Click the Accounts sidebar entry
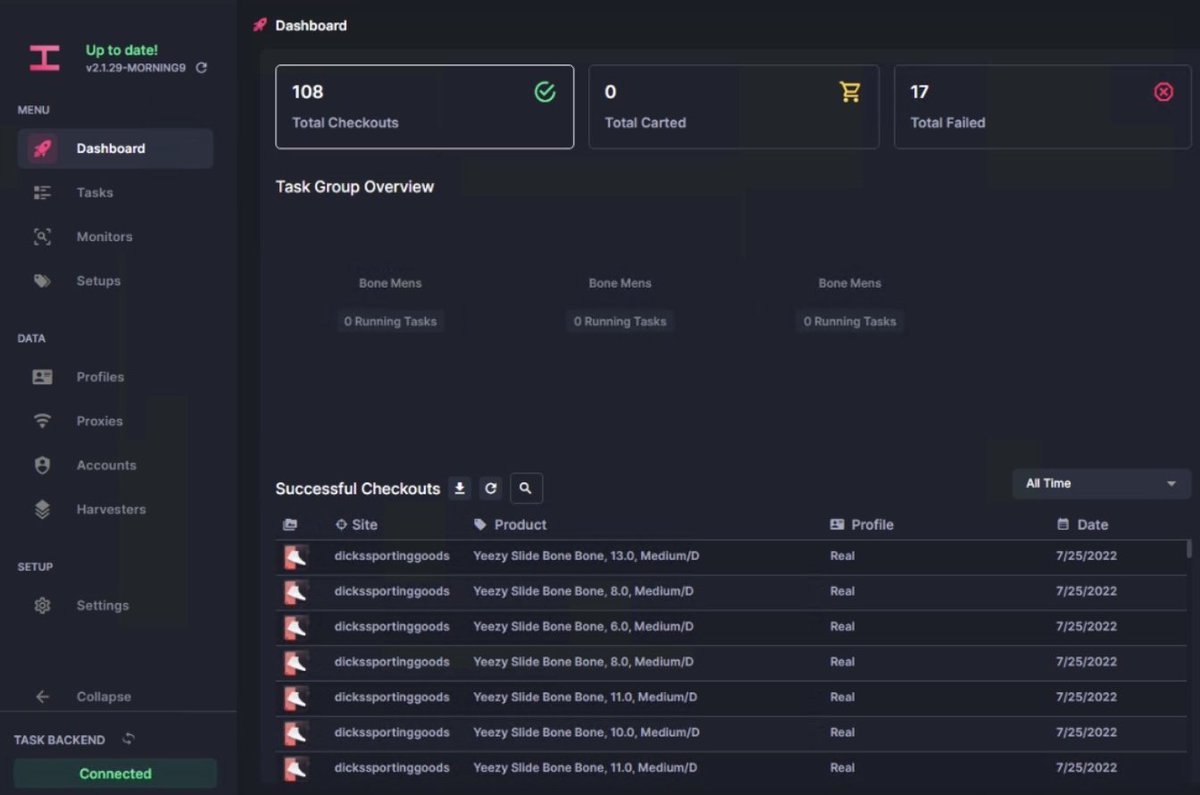This screenshot has width=1200, height=795. coord(105,465)
